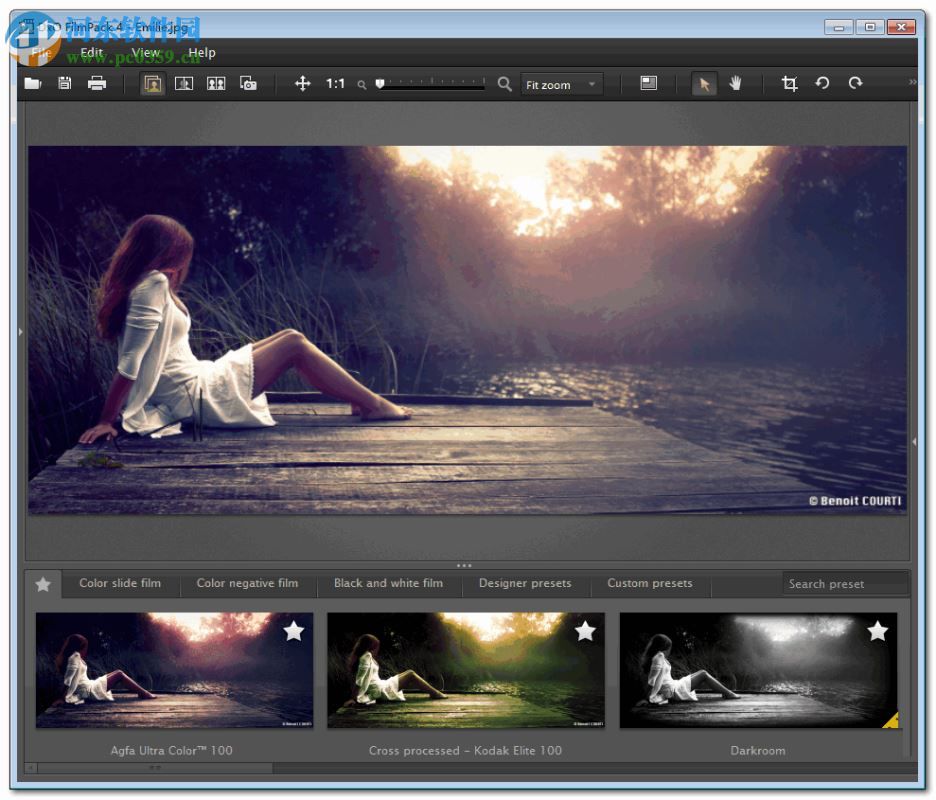This screenshot has width=936, height=800.
Task: Click the open file folder icon
Action: click(x=33, y=84)
